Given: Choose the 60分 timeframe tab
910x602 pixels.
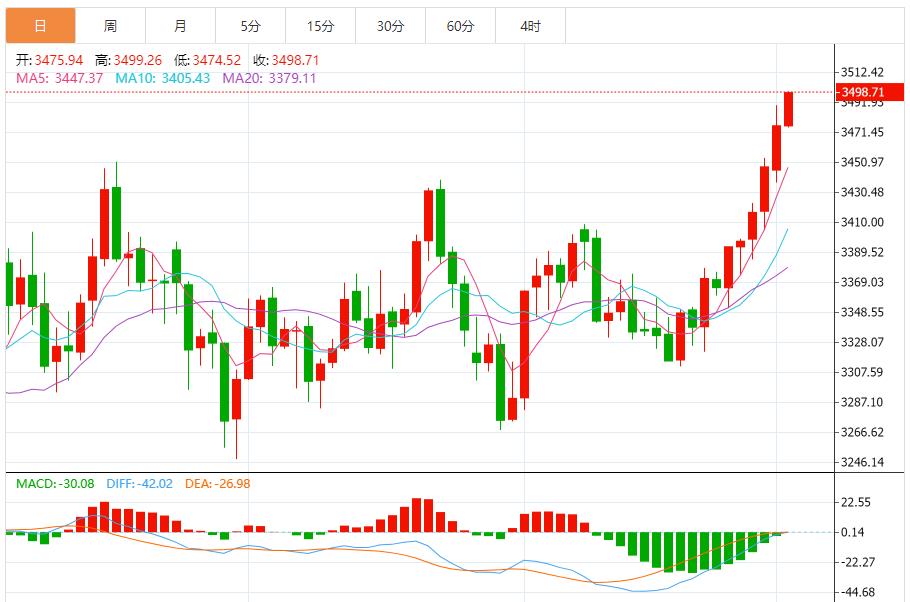Looking at the screenshot, I should pyautogui.click(x=460, y=26).
